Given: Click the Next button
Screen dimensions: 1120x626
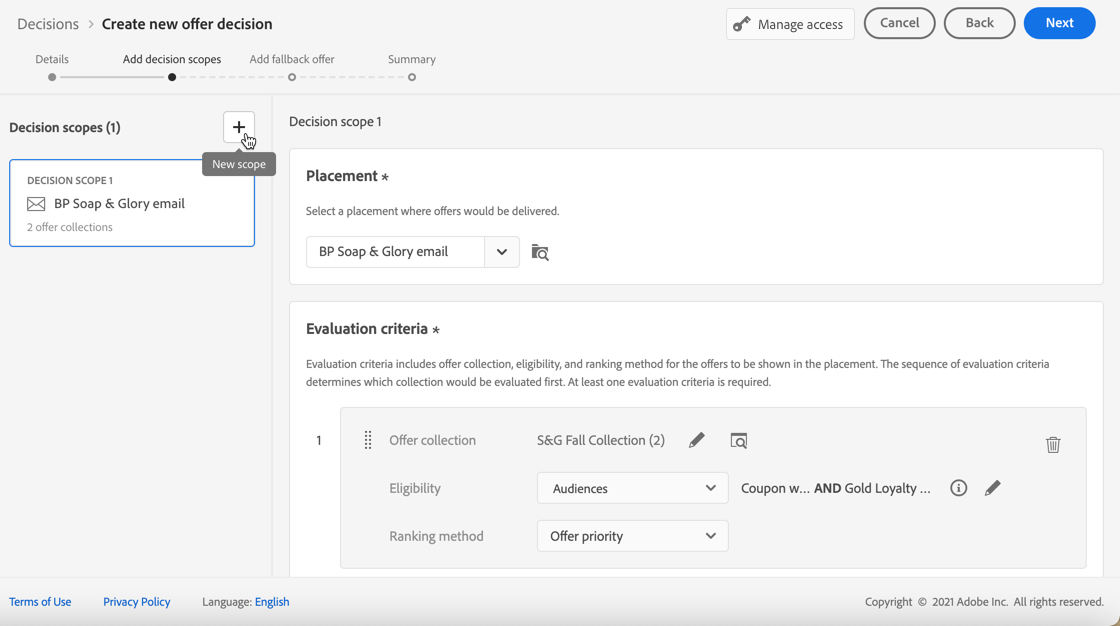Looking at the screenshot, I should click(x=1059, y=23).
